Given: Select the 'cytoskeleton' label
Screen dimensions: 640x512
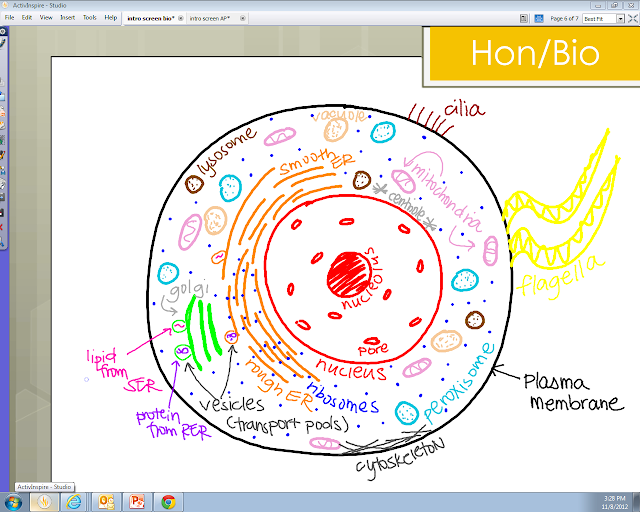Looking at the screenshot, I should coord(400,459).
